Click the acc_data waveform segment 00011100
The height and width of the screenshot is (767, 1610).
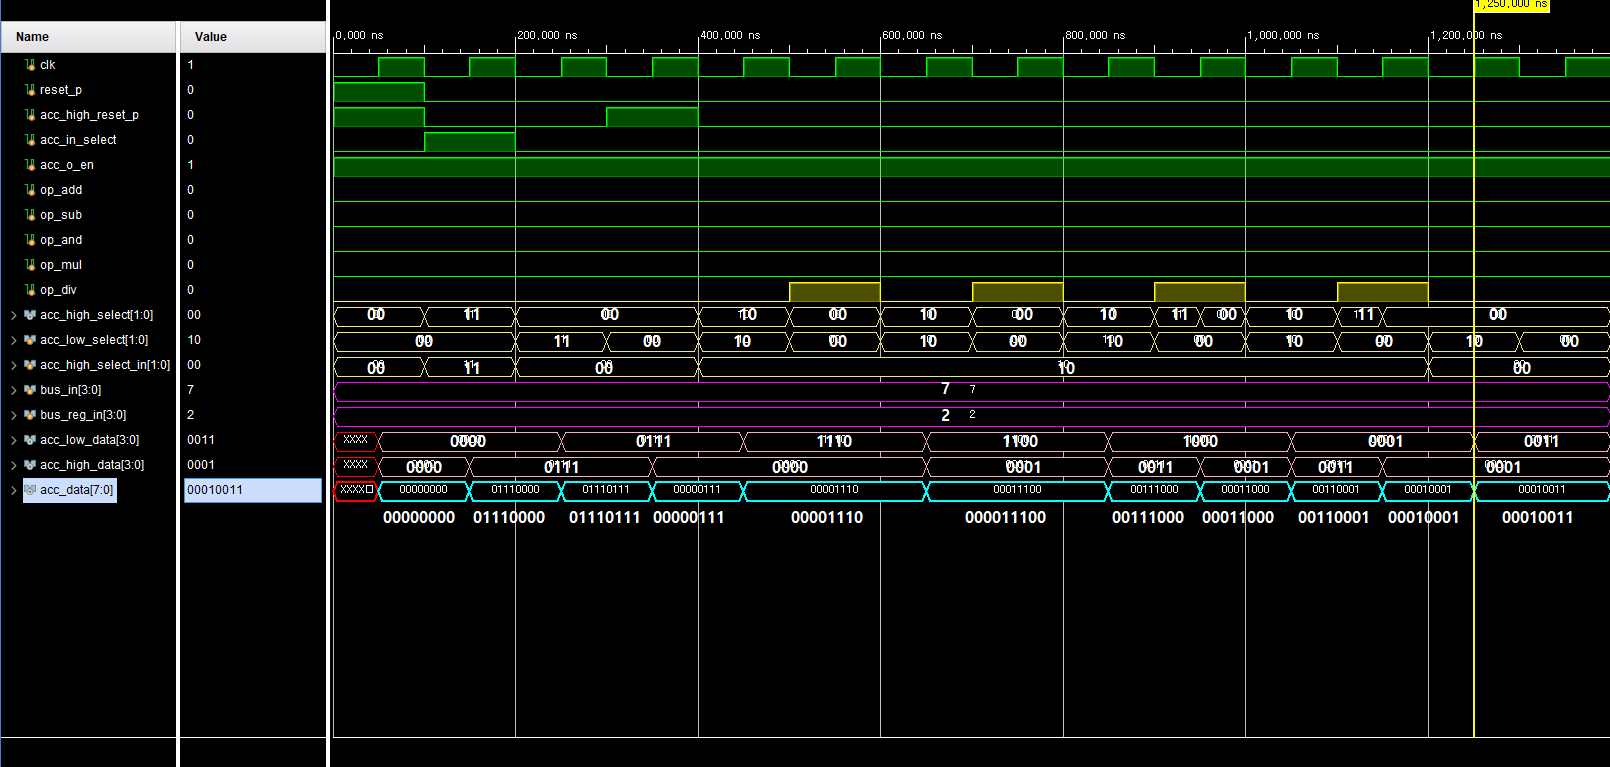point(1017,490)
